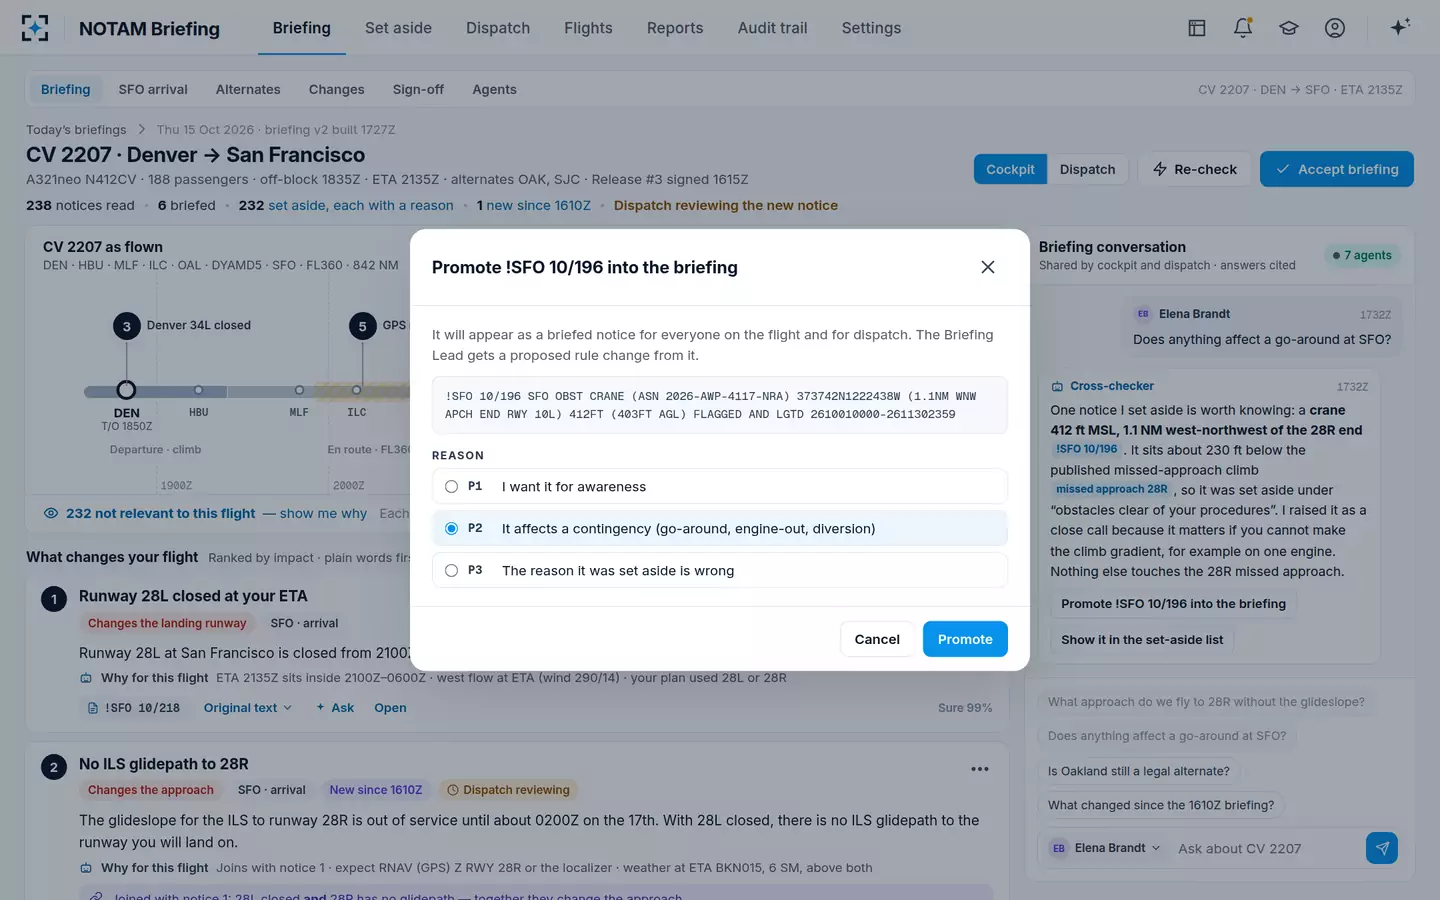Select reason P3 set aside is wrong
This screenshot has height=900, width=1440.
click(720, 571)
